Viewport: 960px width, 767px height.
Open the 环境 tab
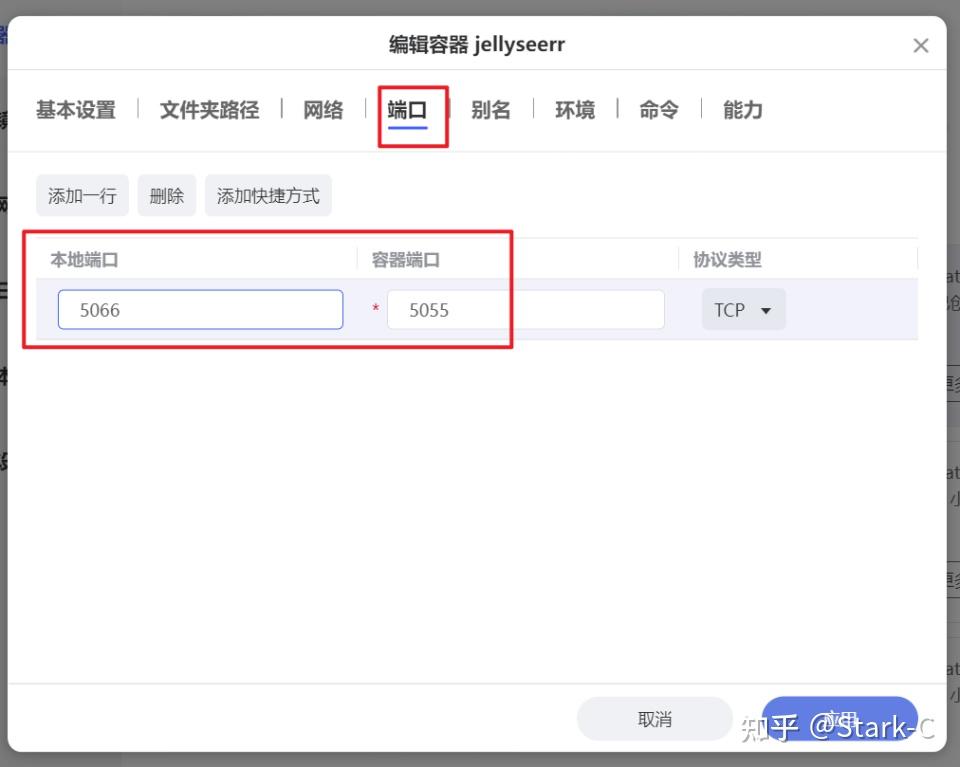pyautogui.click(x=575, y=110)
